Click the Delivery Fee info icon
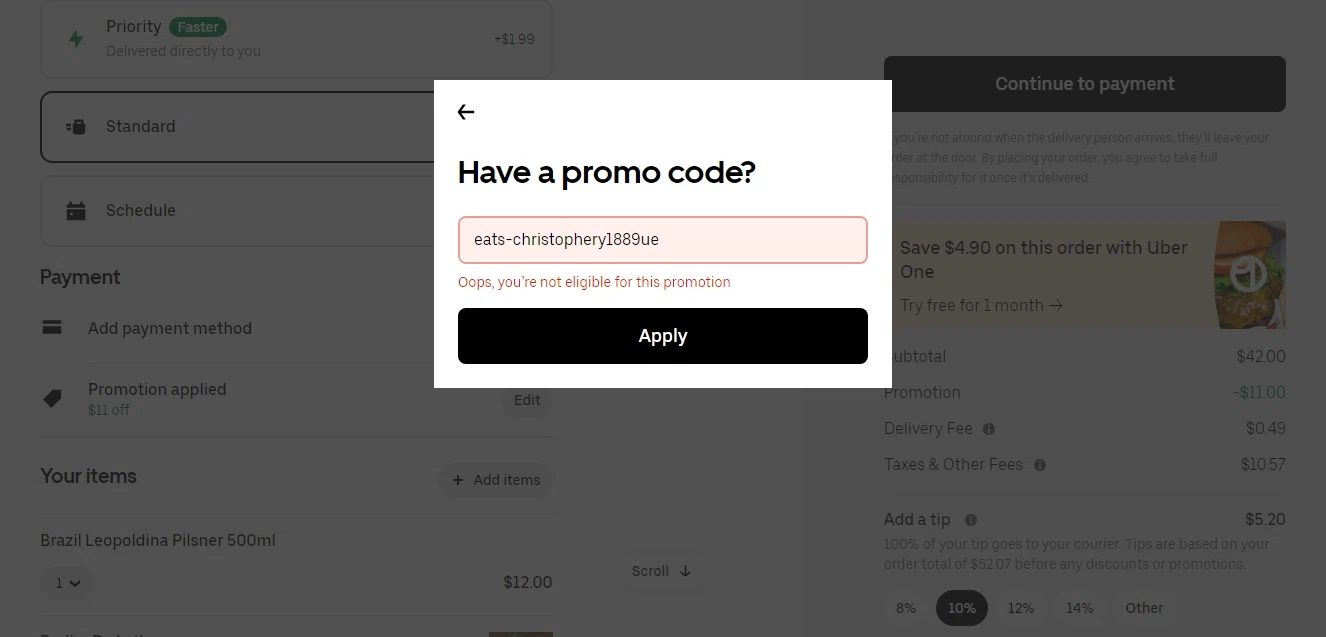1326x637 pixels. (989, 429)
